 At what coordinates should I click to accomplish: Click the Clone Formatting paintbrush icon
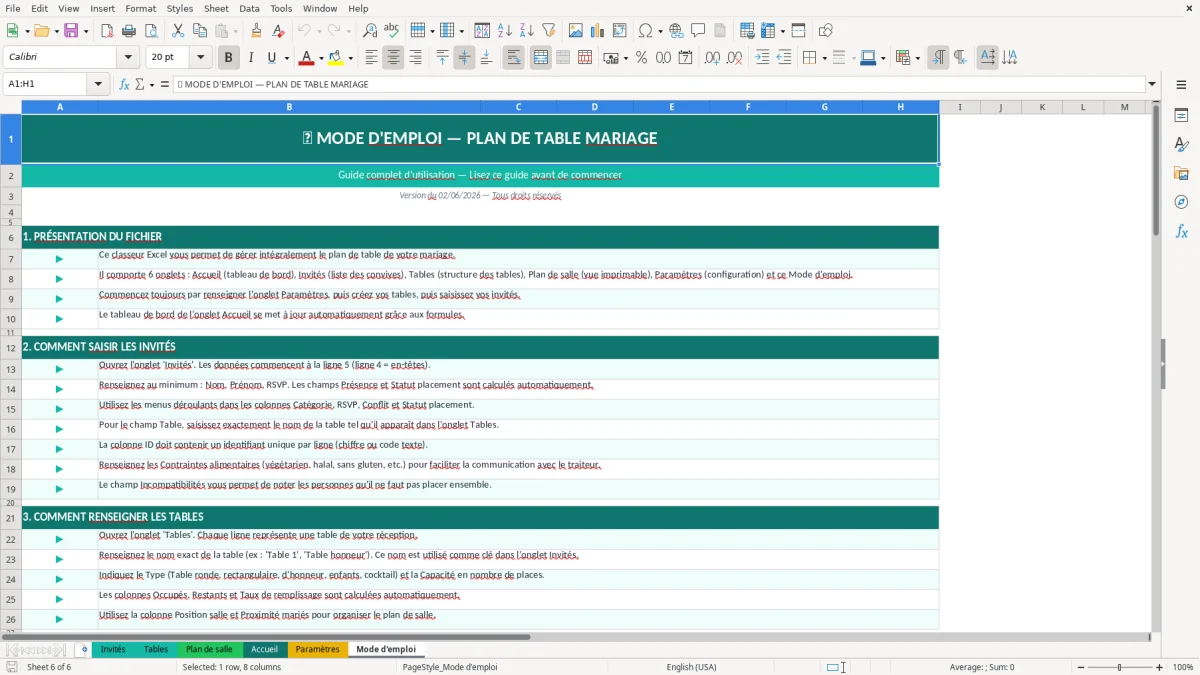[256, 31]
